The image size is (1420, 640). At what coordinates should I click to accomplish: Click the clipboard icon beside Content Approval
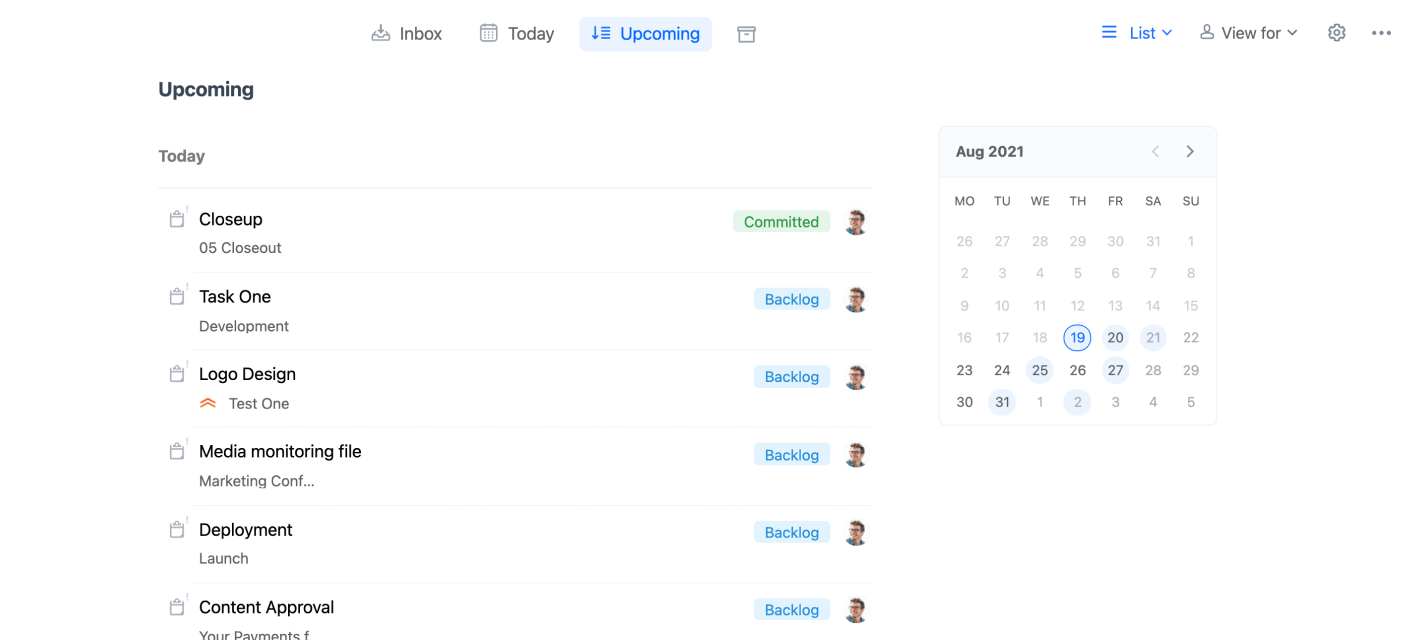click(x=177, y=607)
